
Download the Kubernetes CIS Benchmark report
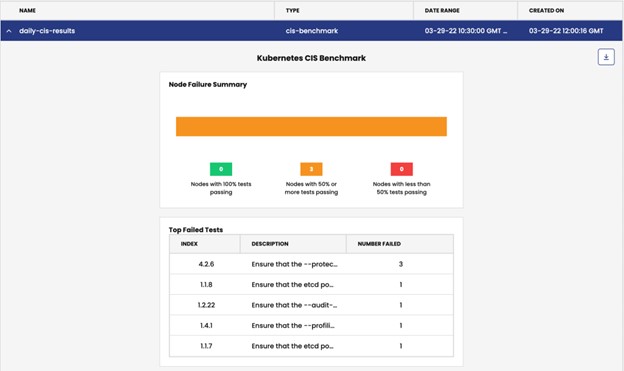click(606, 57)
